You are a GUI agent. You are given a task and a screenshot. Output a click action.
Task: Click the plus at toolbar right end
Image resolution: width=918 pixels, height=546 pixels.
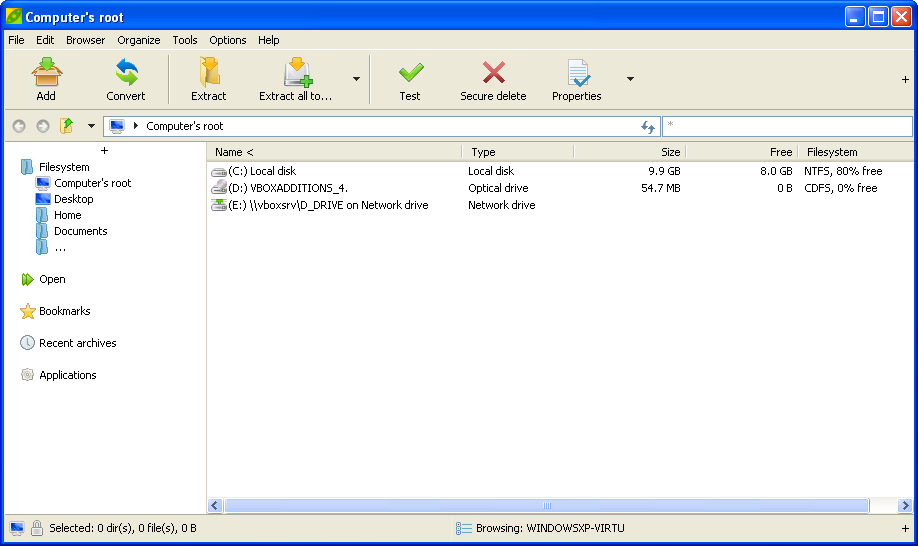point(905,79)
